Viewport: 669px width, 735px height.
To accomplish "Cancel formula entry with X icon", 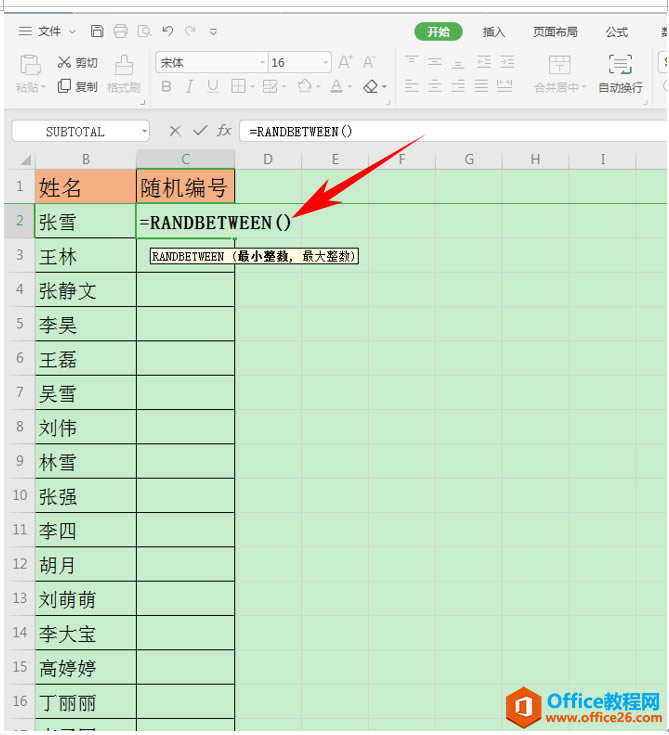I will coord(175,131).
